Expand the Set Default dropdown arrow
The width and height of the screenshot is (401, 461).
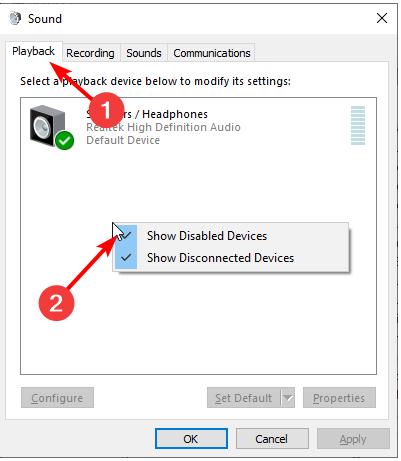point(288,398)
